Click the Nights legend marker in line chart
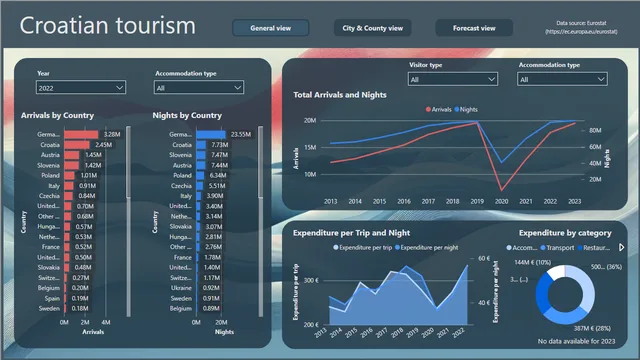Viewport: 640px width, 360px height. click(457, 109)
